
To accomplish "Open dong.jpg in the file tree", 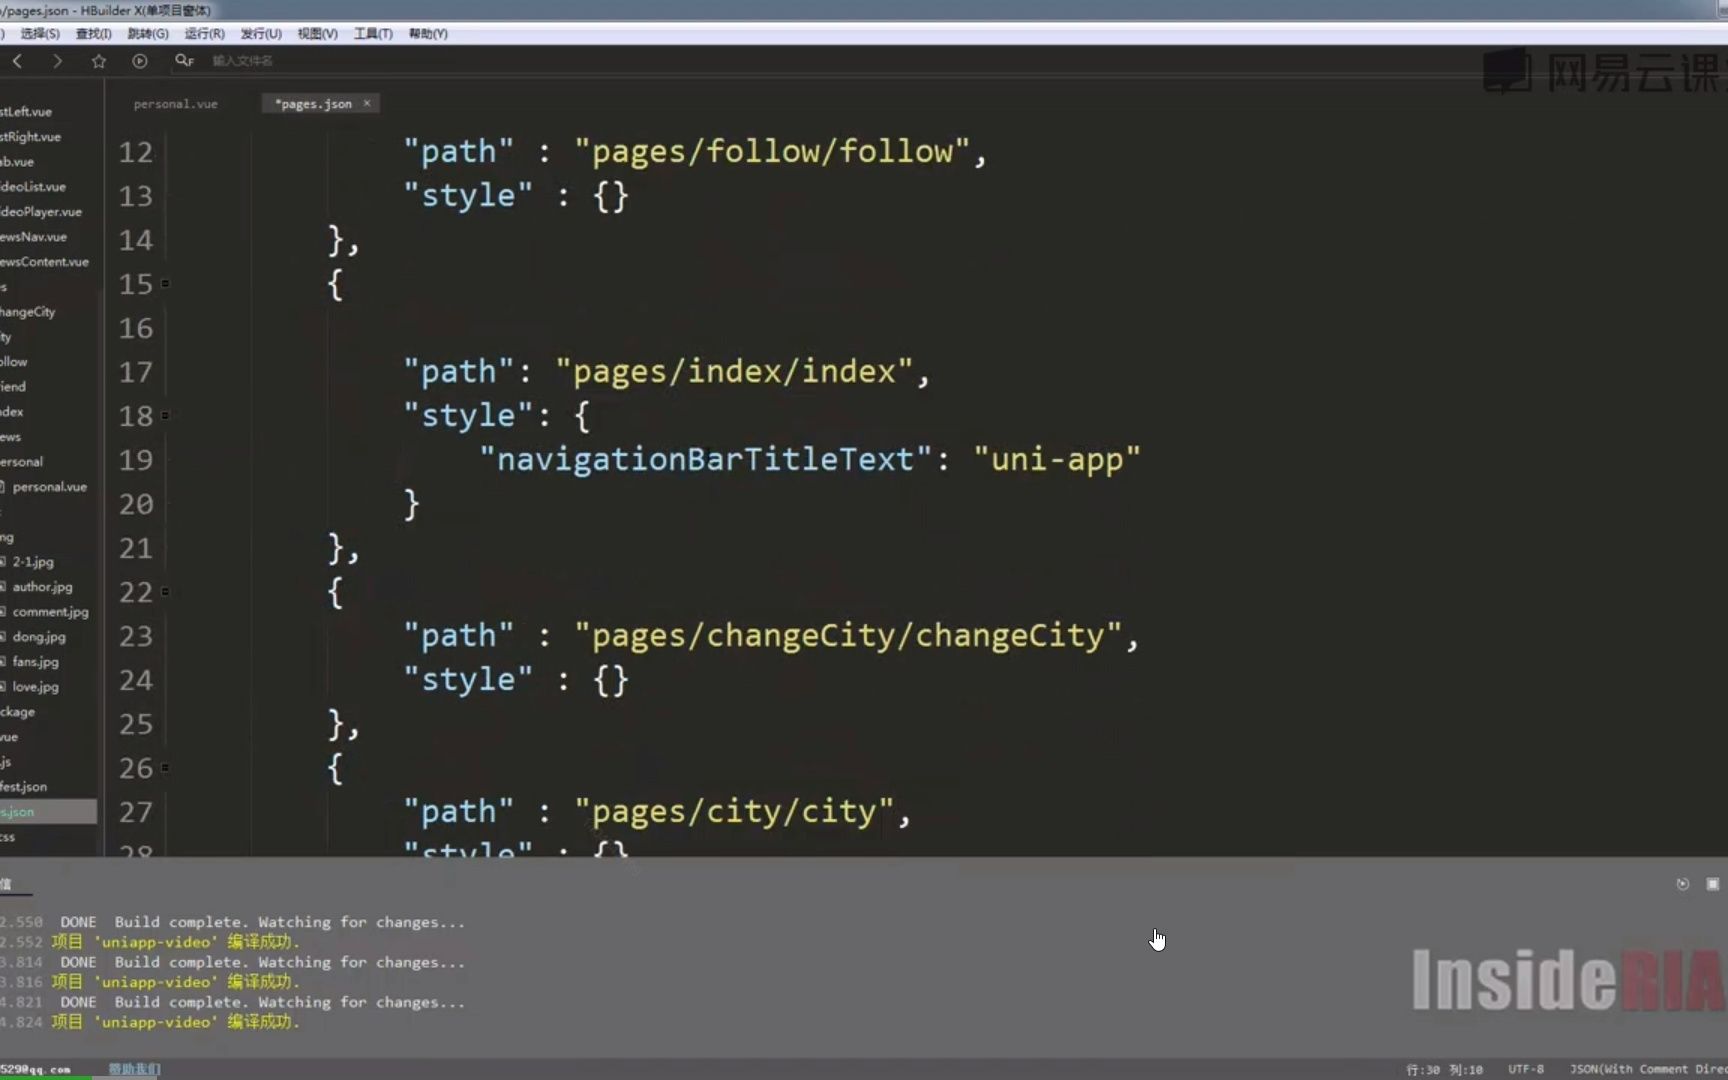I will tap(39, 637).
